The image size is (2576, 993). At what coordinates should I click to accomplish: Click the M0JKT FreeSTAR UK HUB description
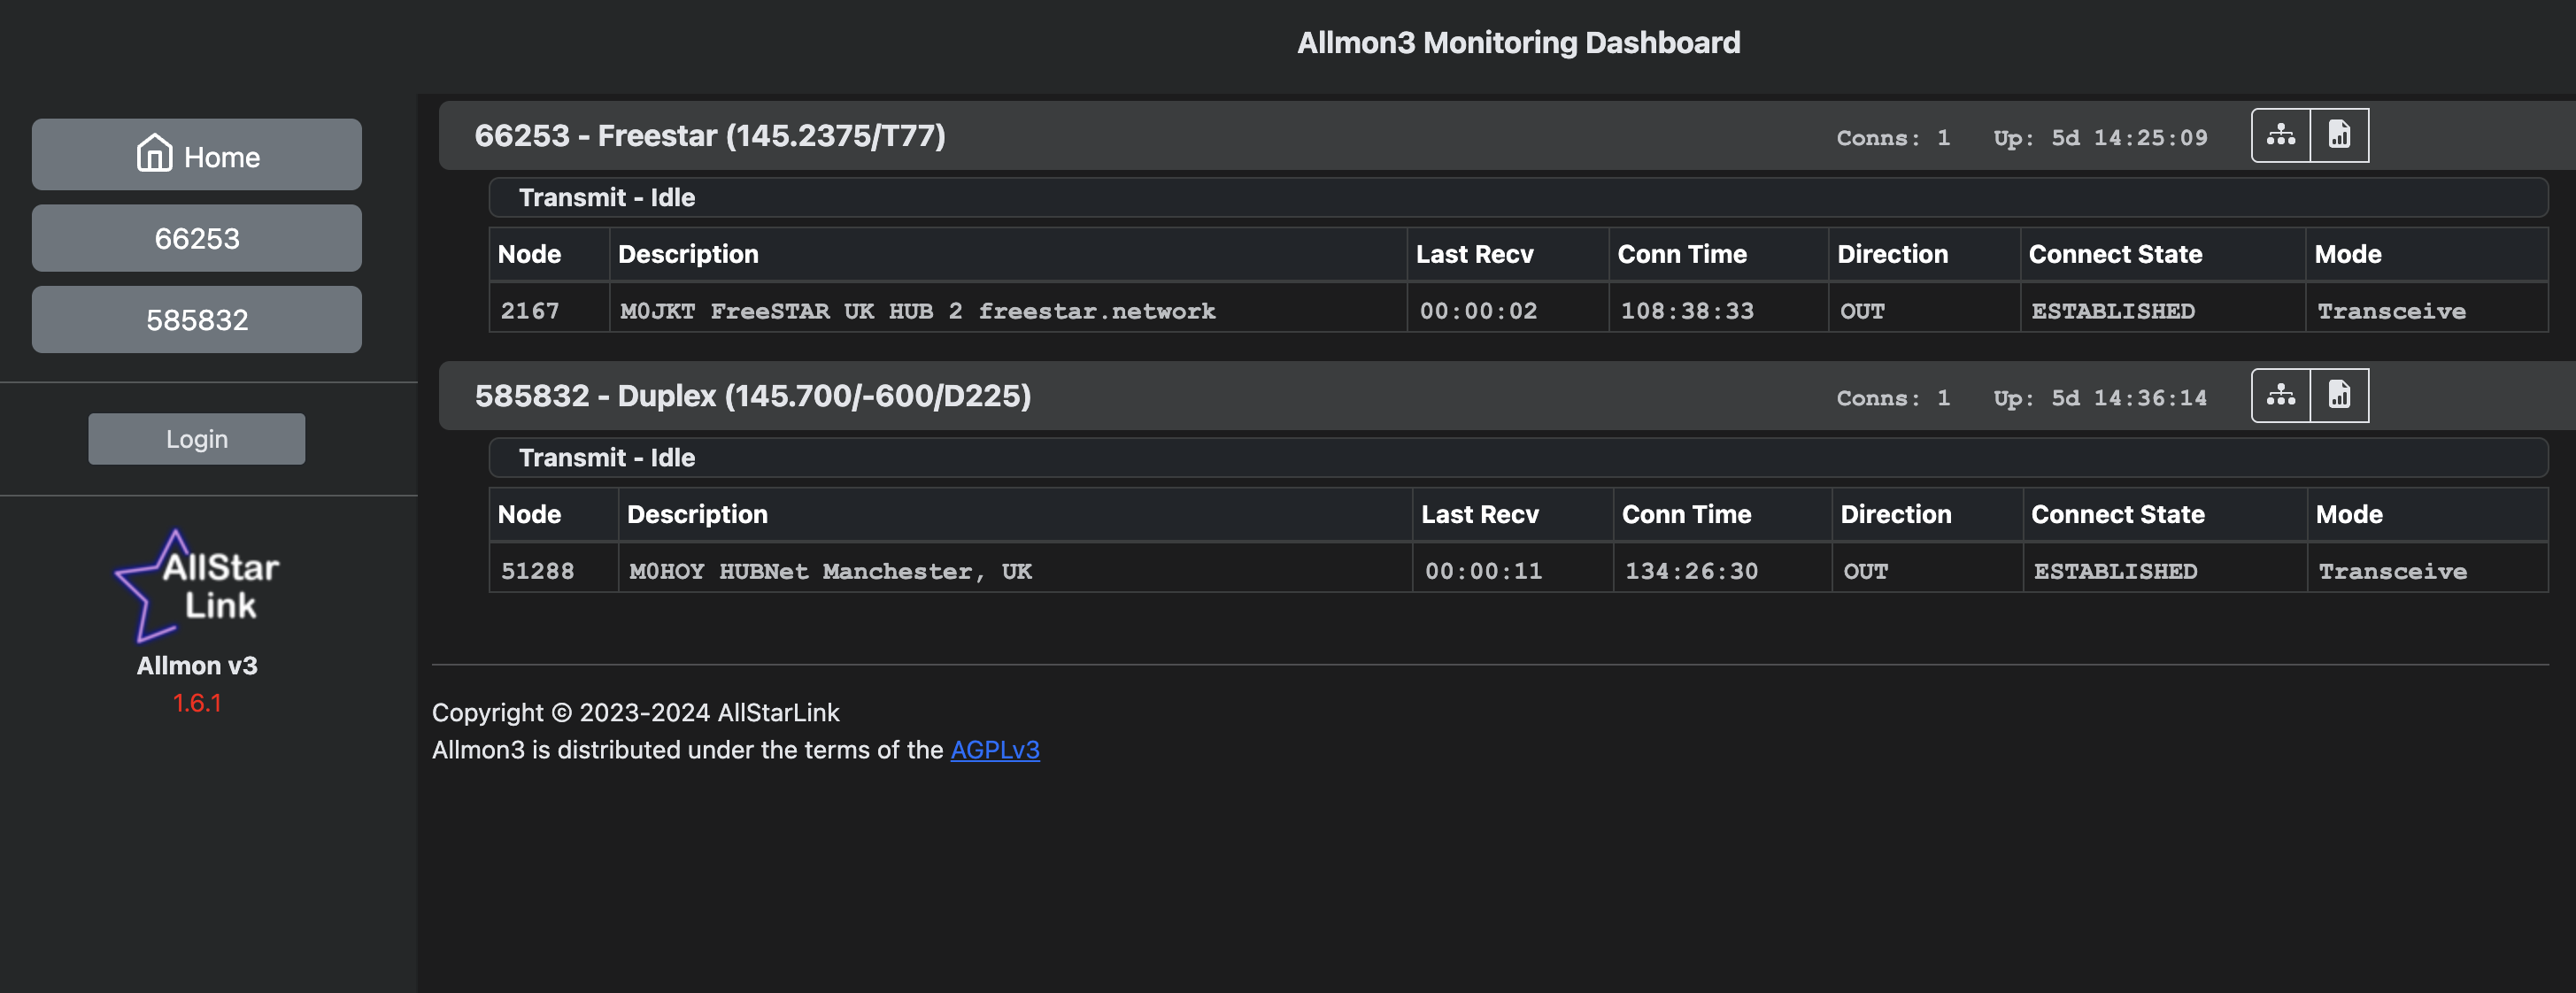tap(917, 311)
